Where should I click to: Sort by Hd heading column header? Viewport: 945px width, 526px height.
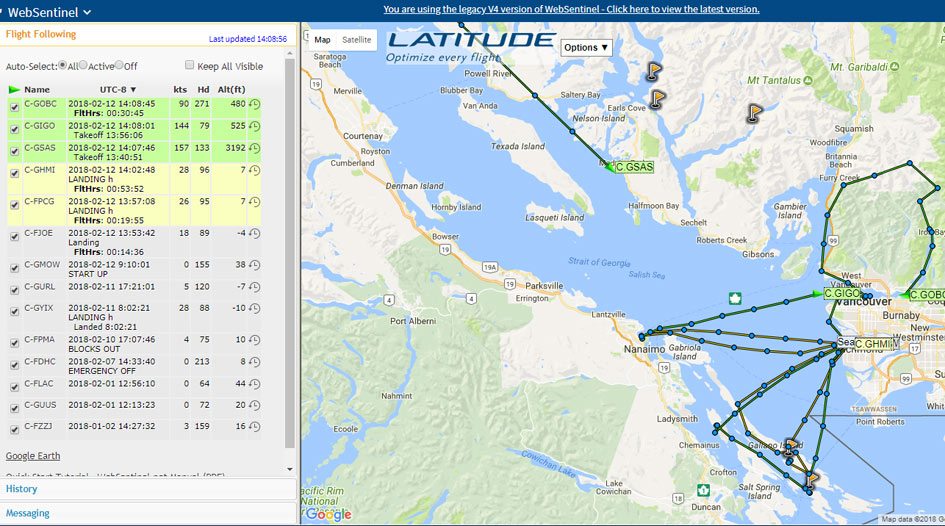pos(203,90)
